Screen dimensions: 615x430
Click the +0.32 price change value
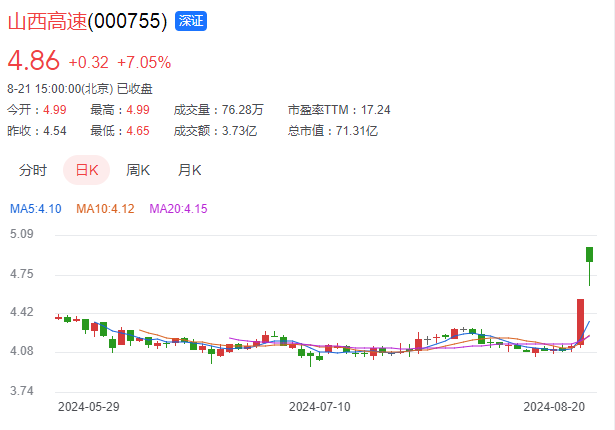(x=89, y=62)
